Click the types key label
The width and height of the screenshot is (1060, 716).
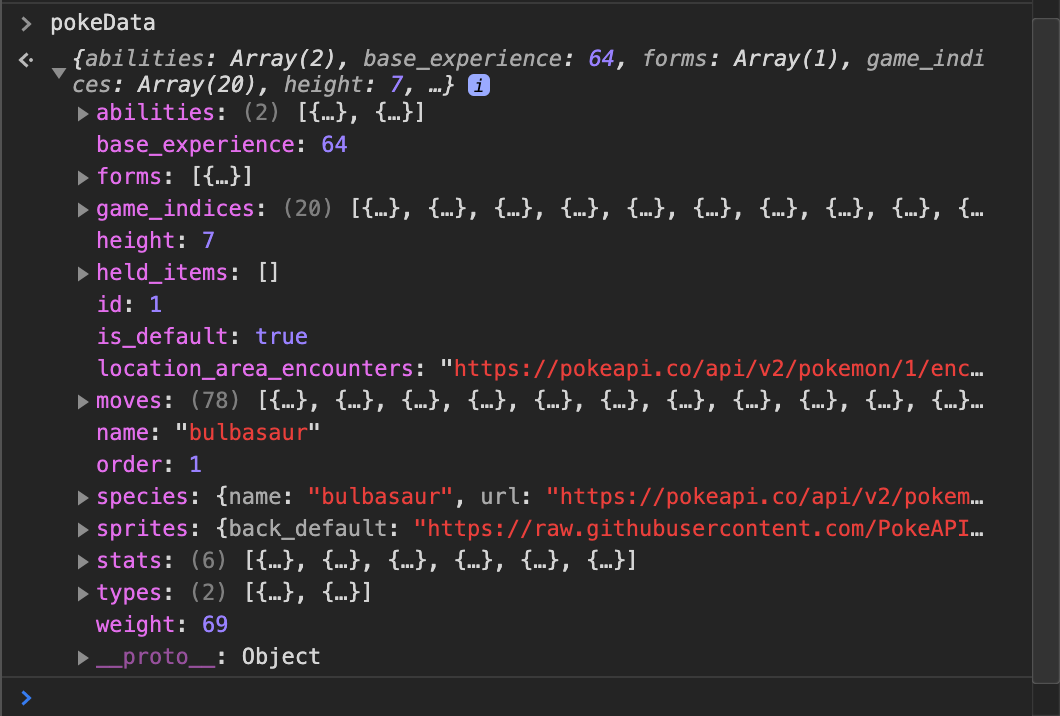pos(129,592)
